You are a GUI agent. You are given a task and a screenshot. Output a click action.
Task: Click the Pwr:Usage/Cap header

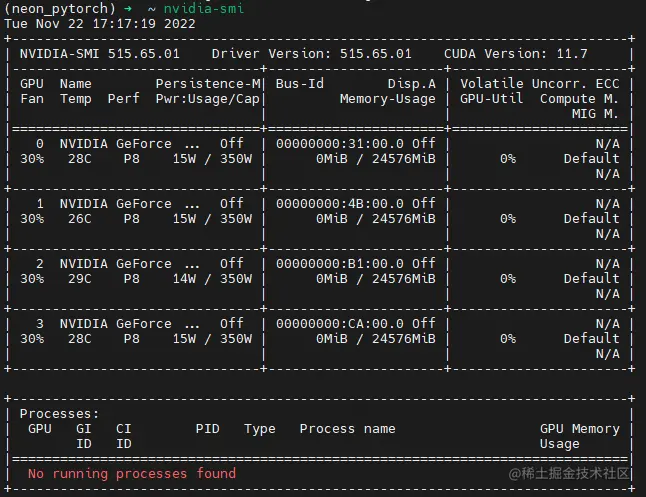tap(208, 99)
